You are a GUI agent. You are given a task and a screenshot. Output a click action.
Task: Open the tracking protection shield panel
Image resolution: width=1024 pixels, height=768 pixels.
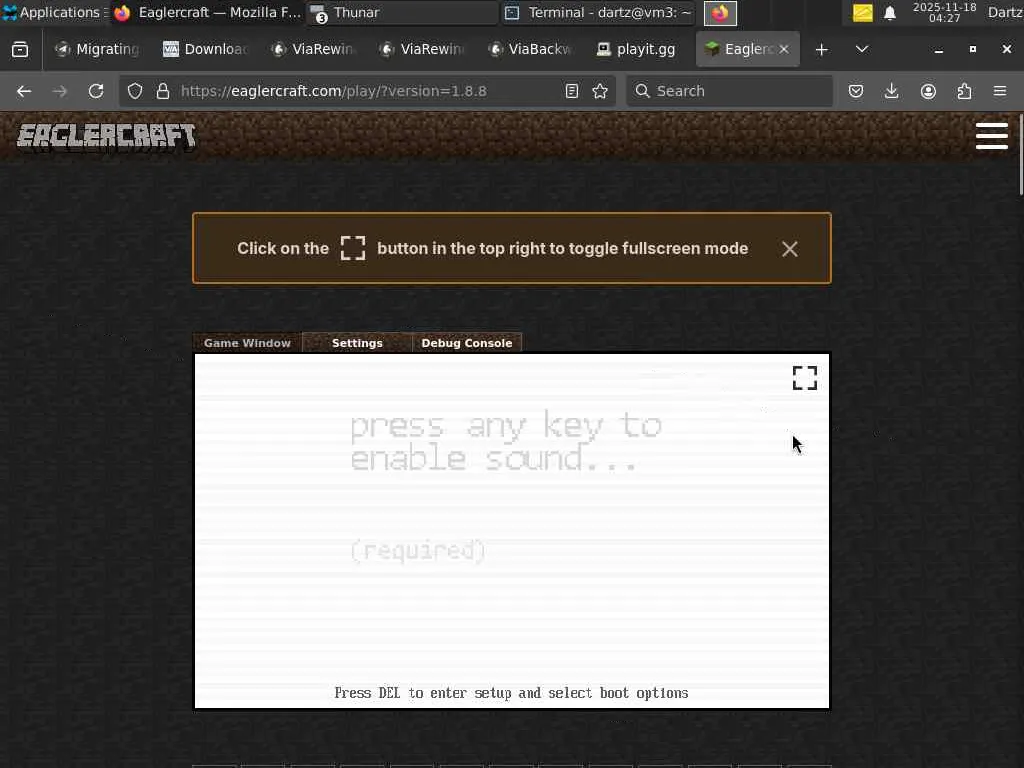point(135,91)
